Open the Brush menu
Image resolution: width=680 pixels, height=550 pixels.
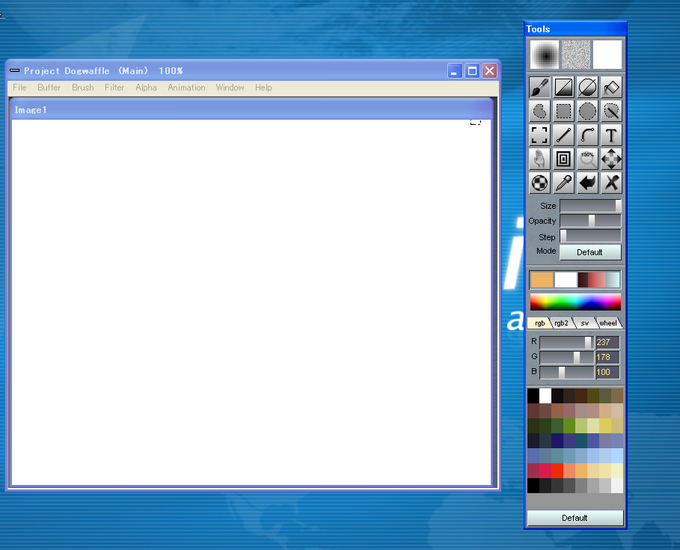tap(83, 88)
